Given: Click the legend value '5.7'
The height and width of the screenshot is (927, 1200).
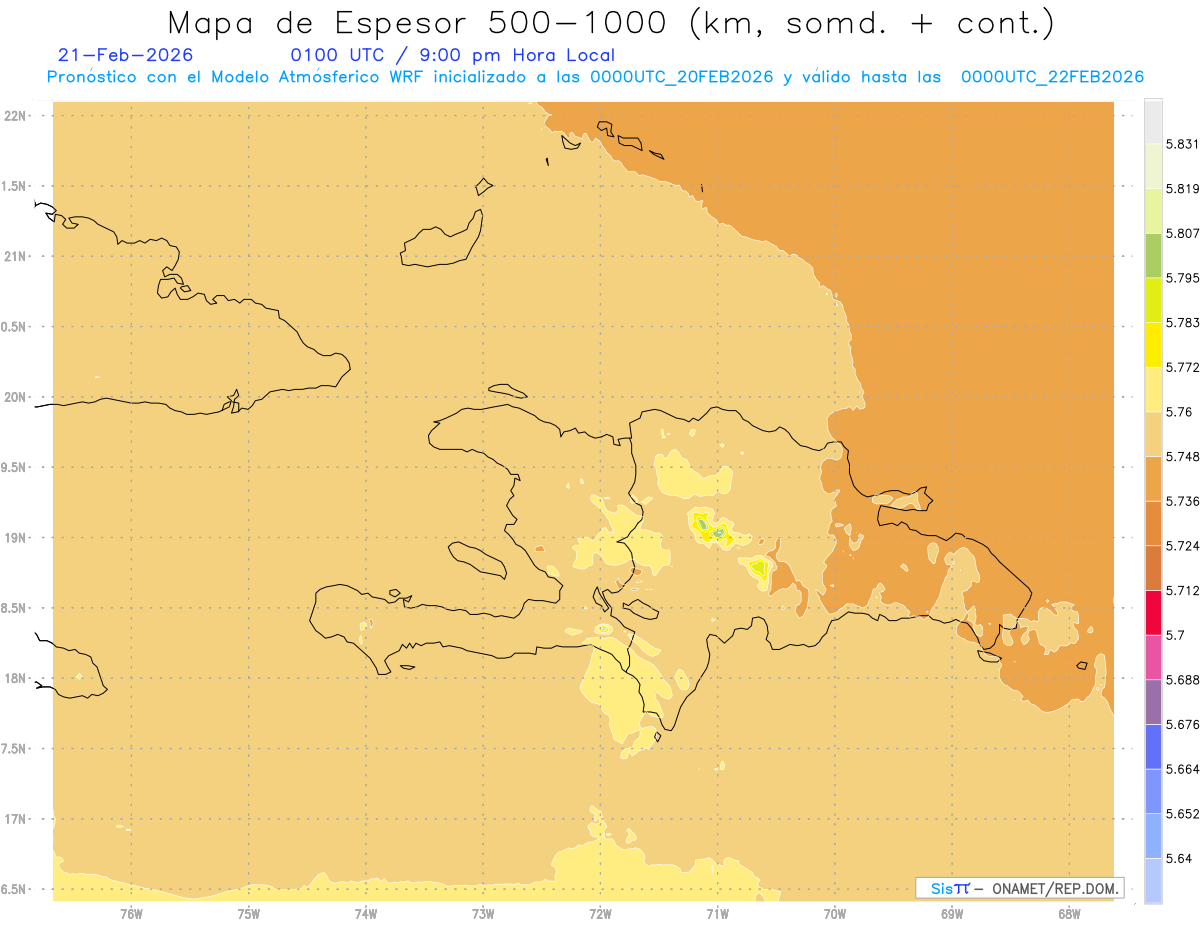Looking at the screenshot, I should pos(1175,635).
